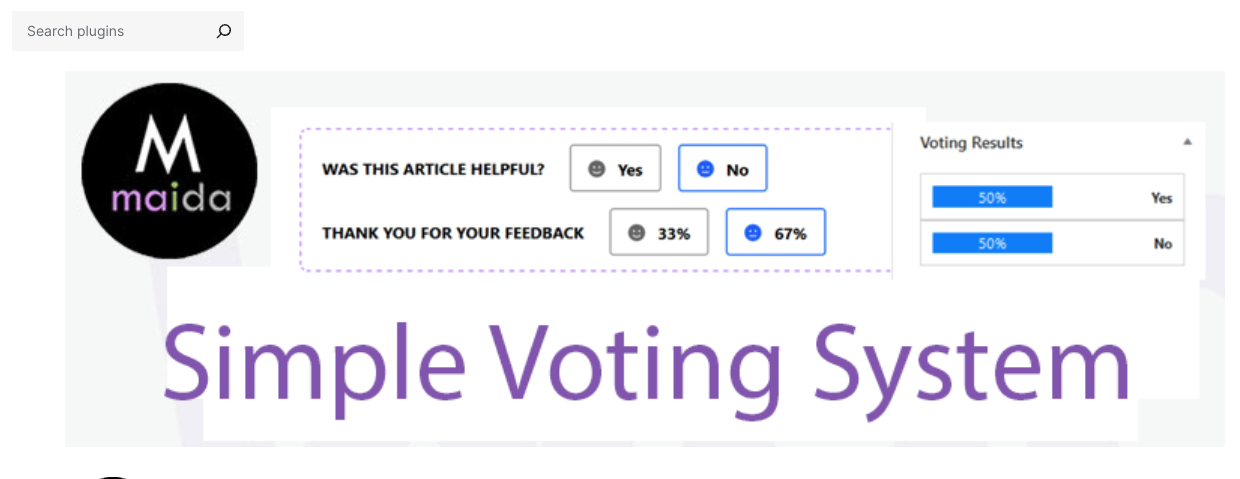Click the search magnifier icon
The height and width of the screenshot is (479, 1240).
click(x=224, y=31)
